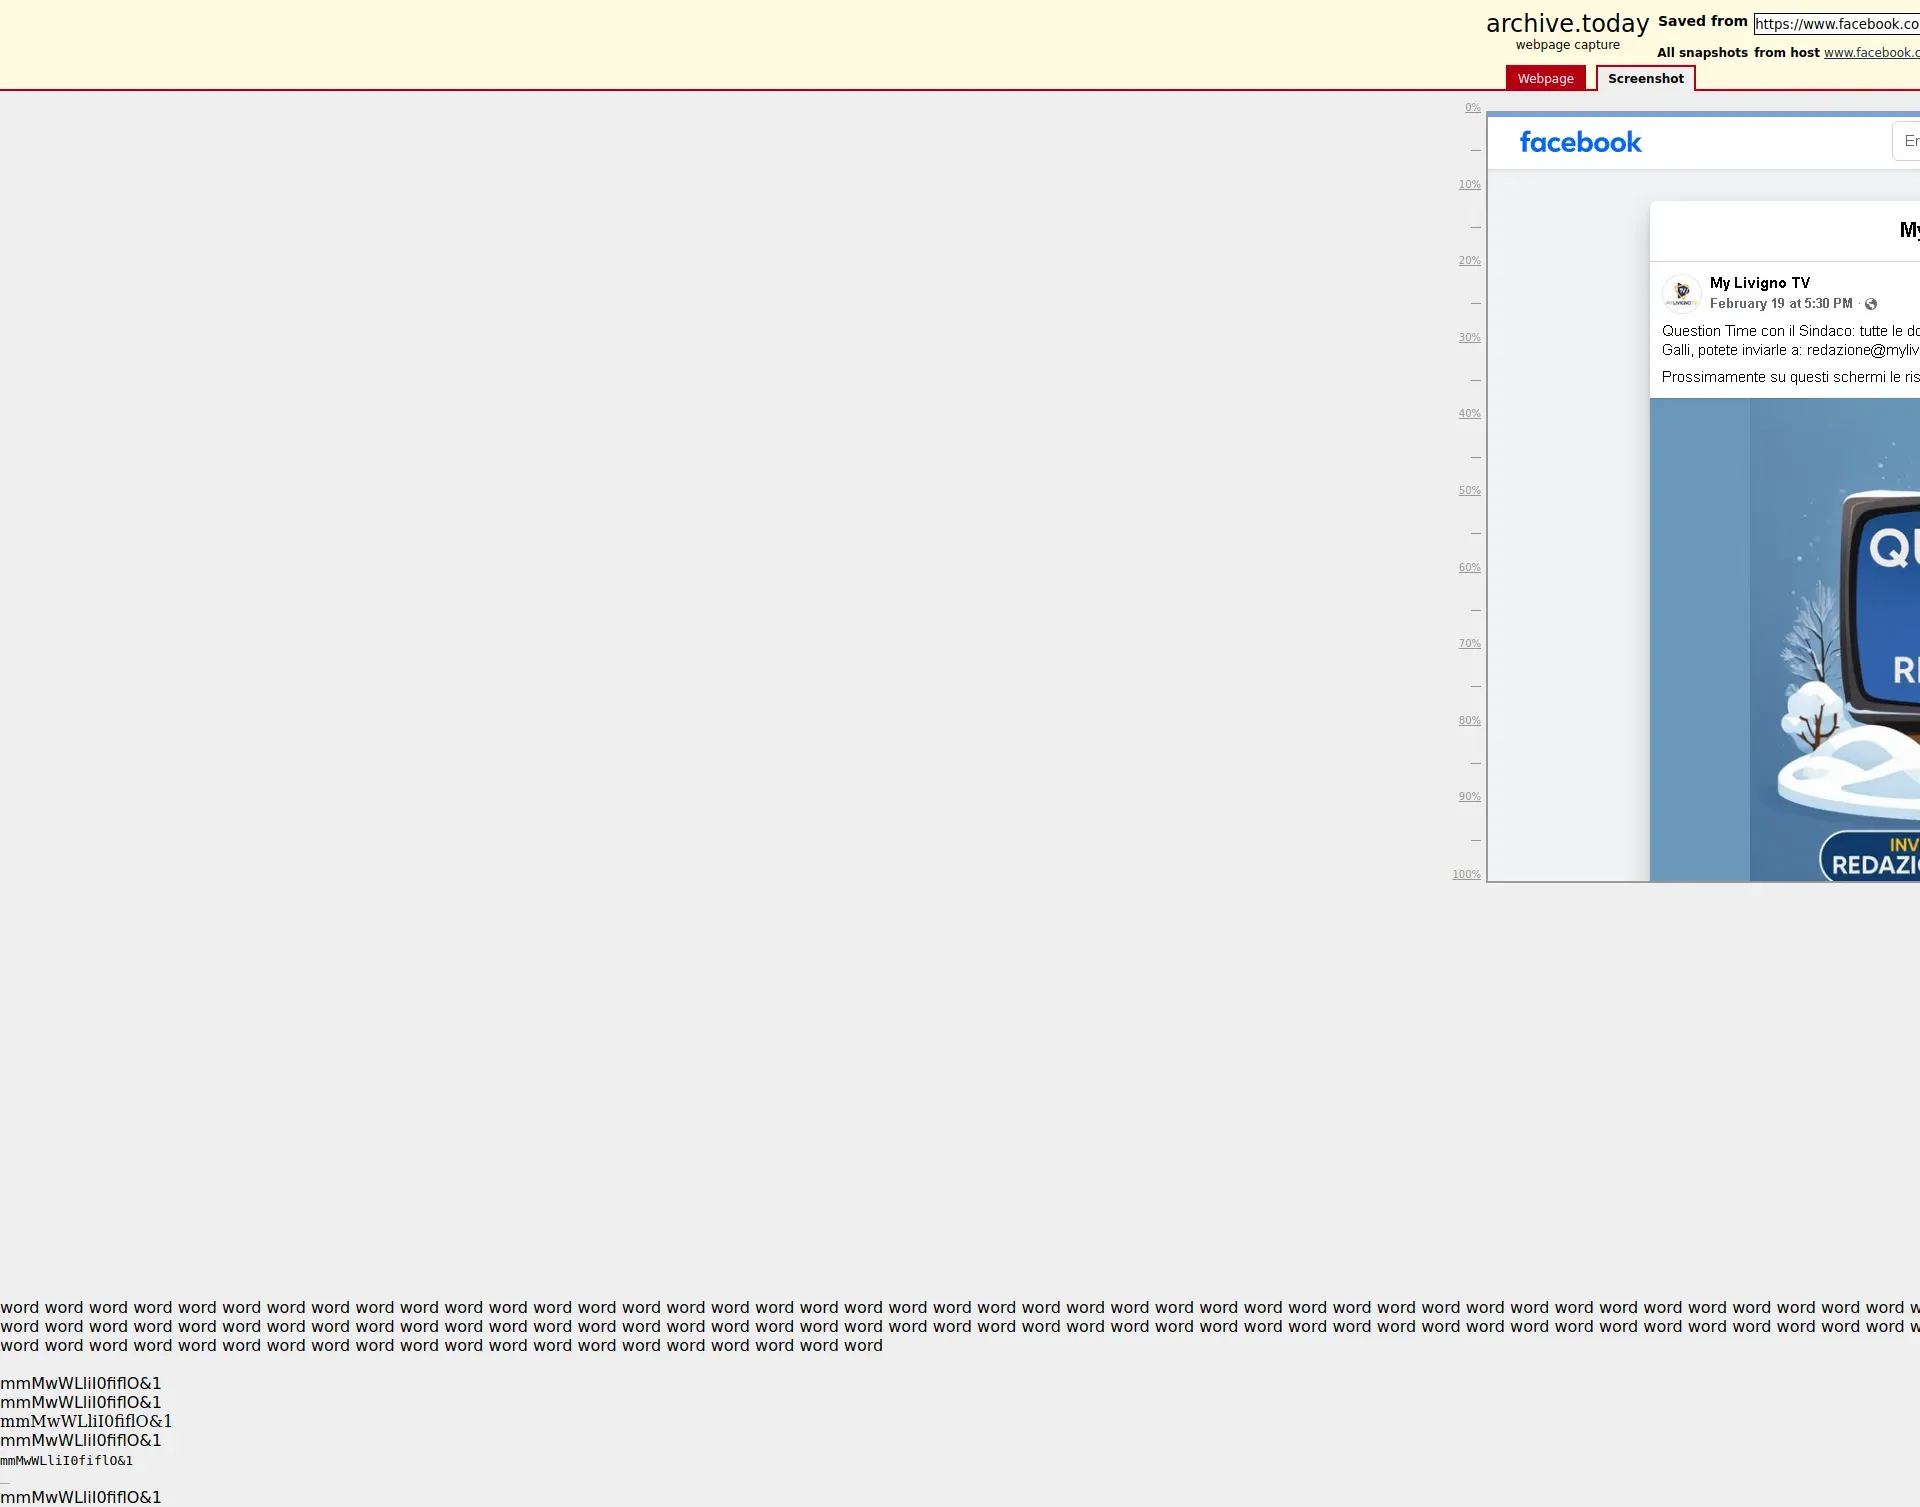The image size is (1920, 1507).
Task: Jump to the 50% scroll marker
Action: pos(1469,491)
